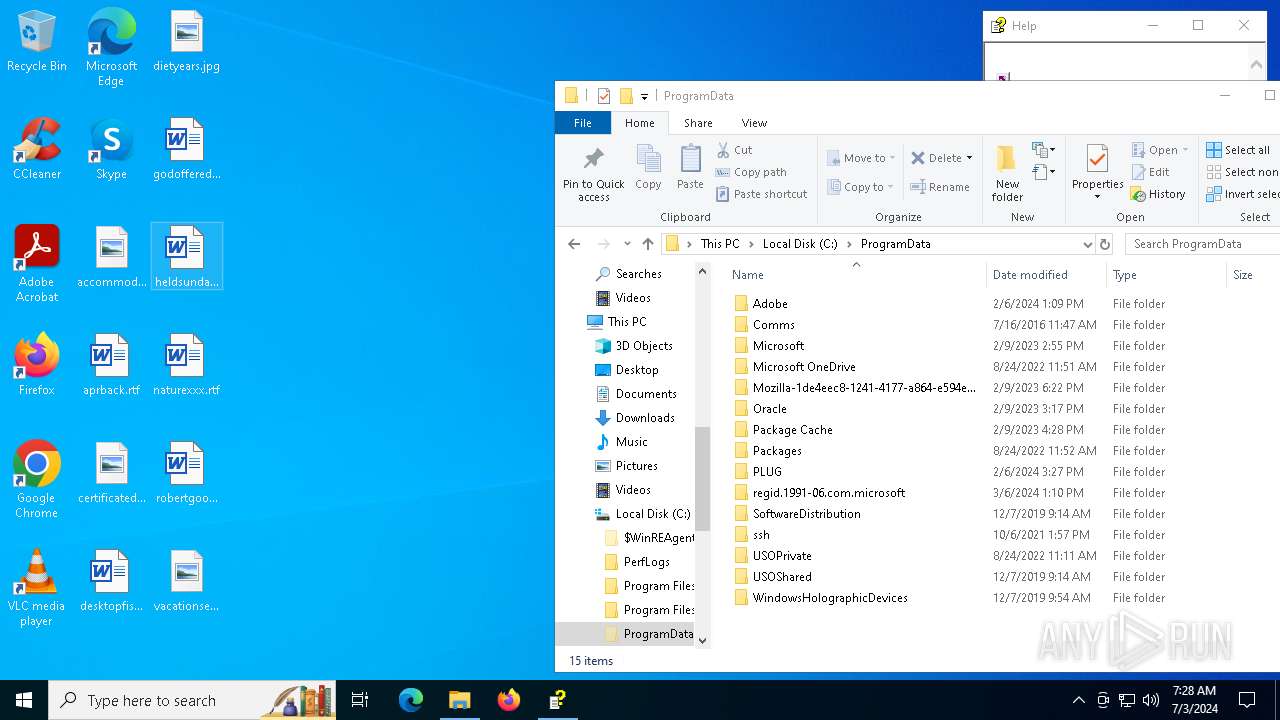Viewport: 1280px width, 720px height.
Task: Select Downloads in navigation pane
Action: pyautogui.click(x=645, y=418)
